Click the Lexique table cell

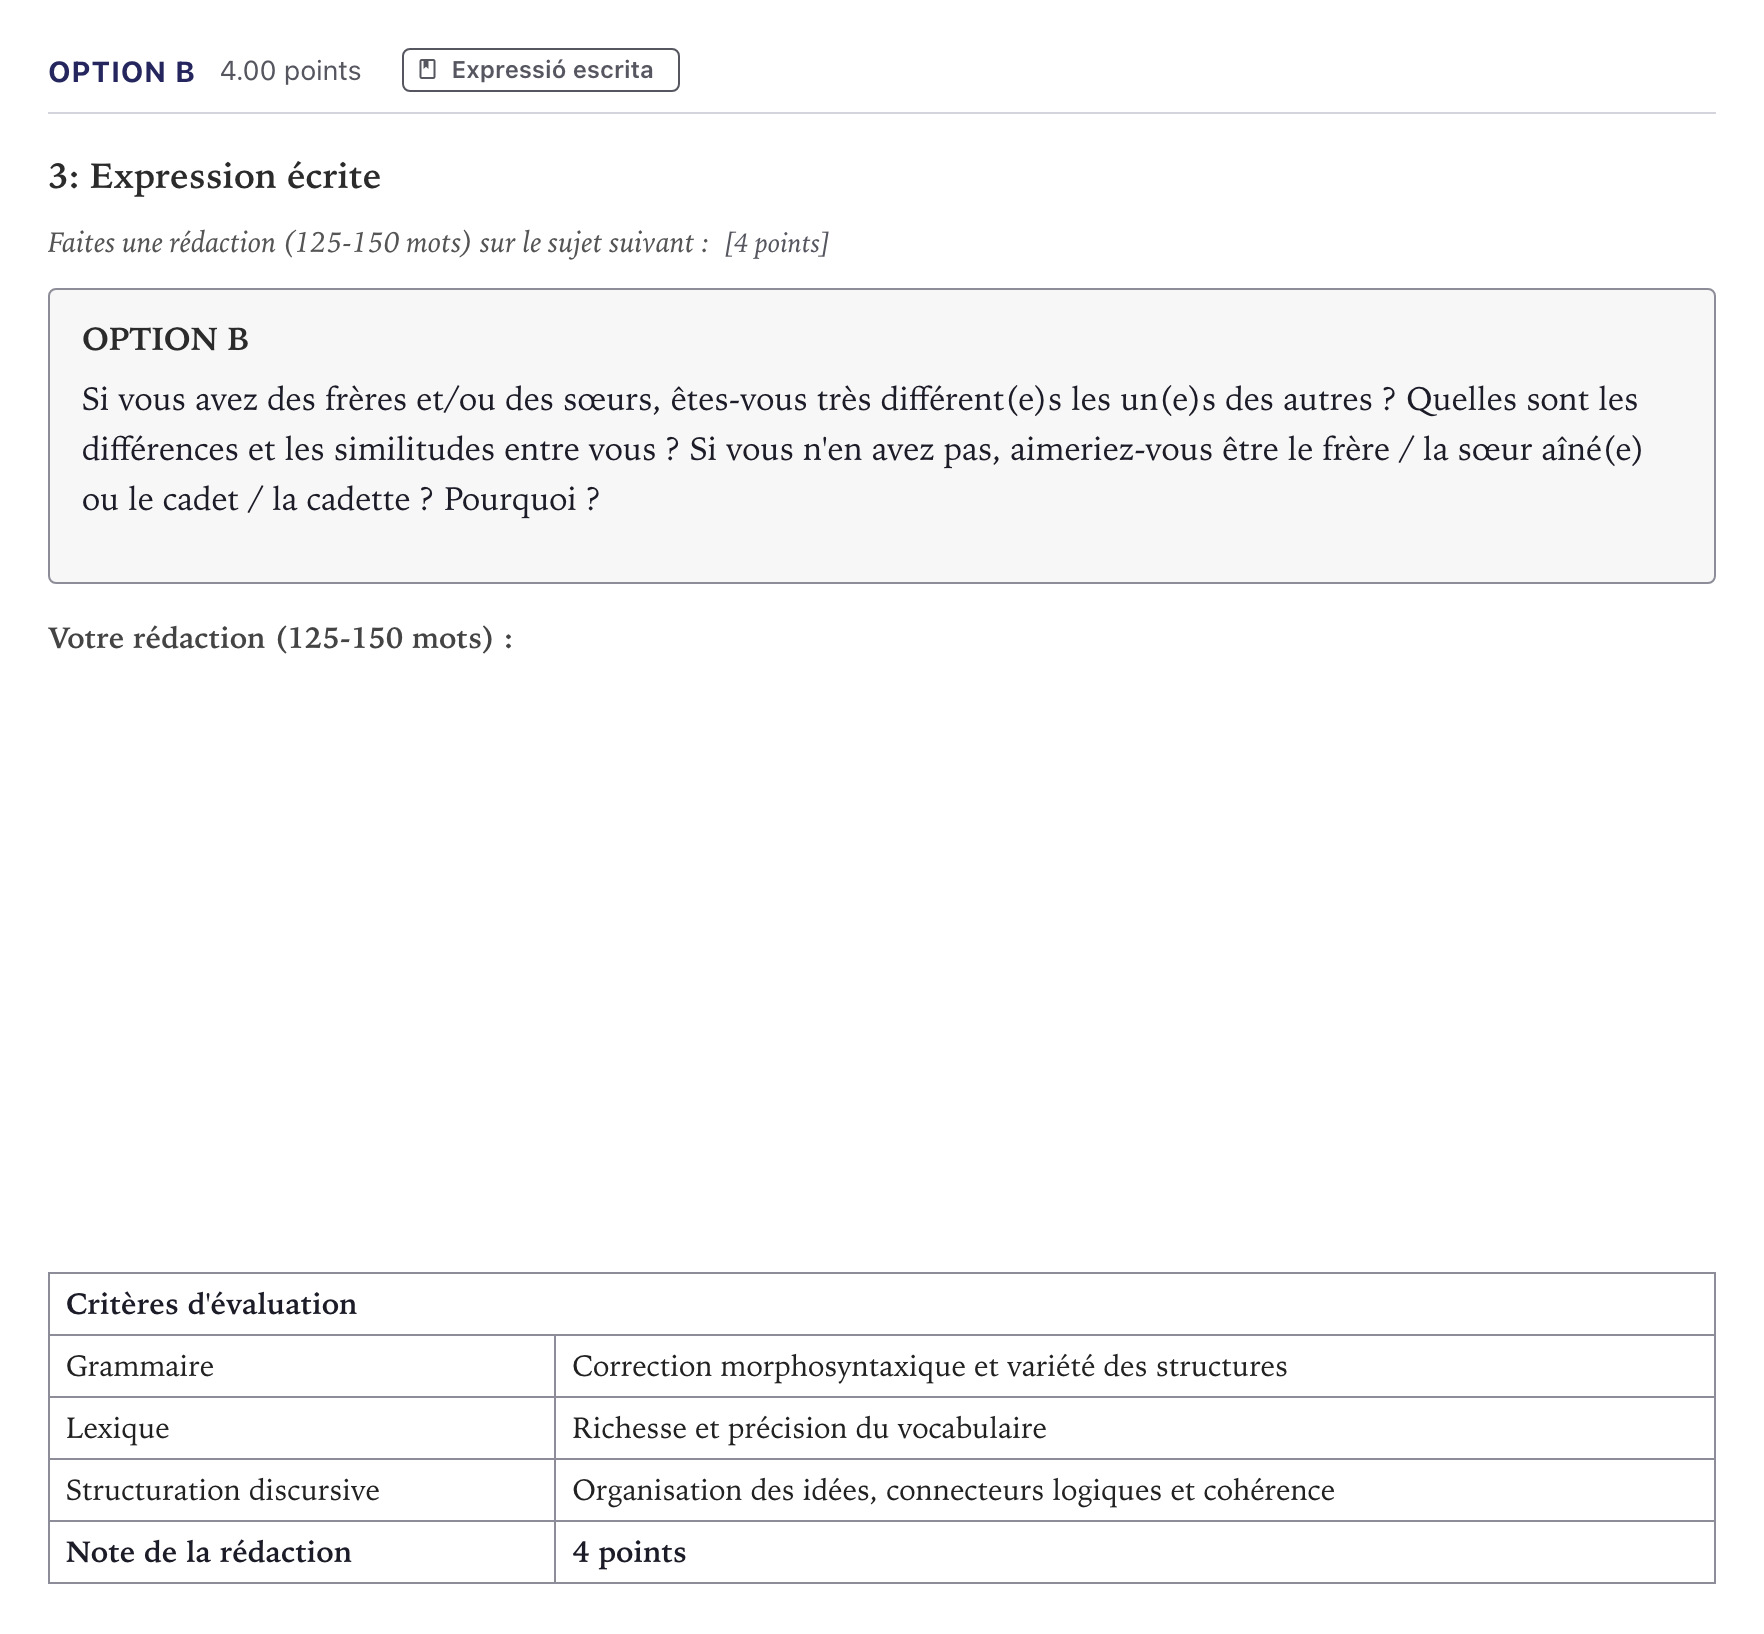302,1428
